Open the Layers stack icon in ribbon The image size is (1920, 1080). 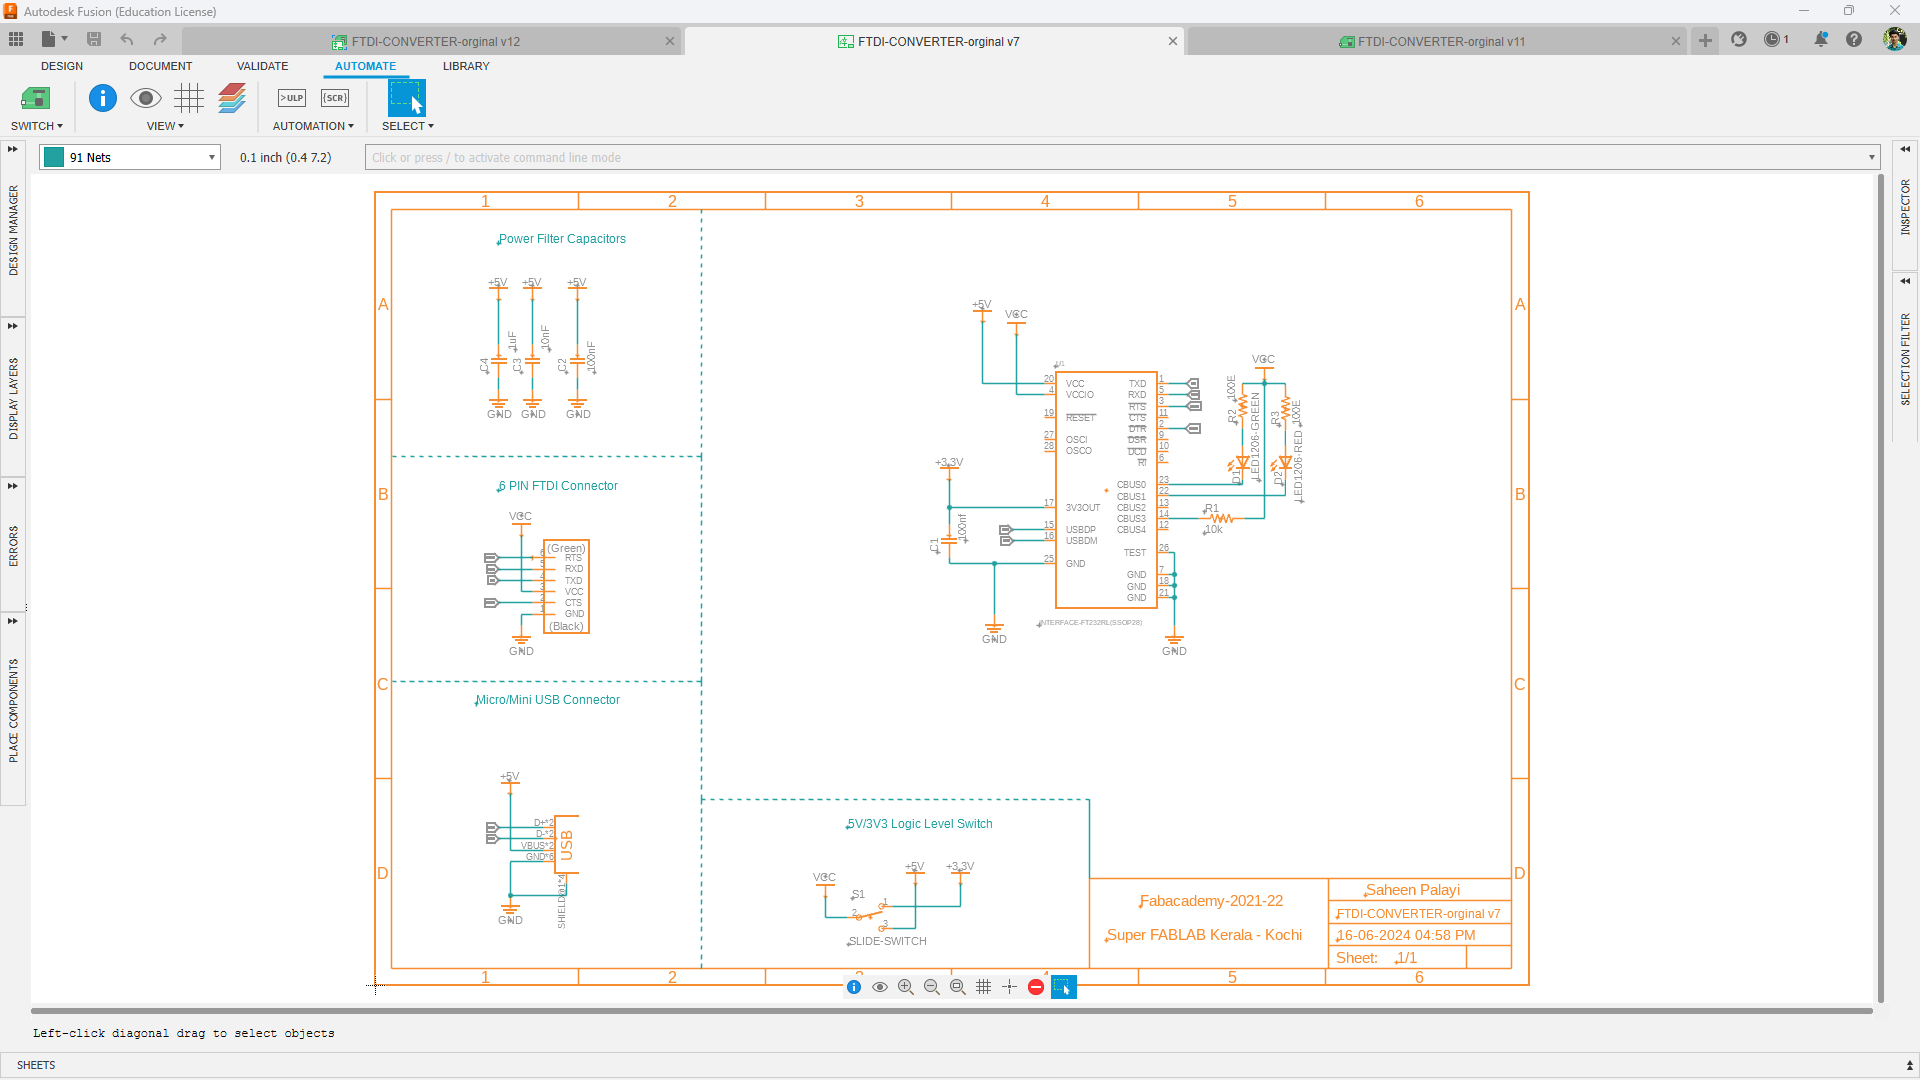[x=232, y=98]
